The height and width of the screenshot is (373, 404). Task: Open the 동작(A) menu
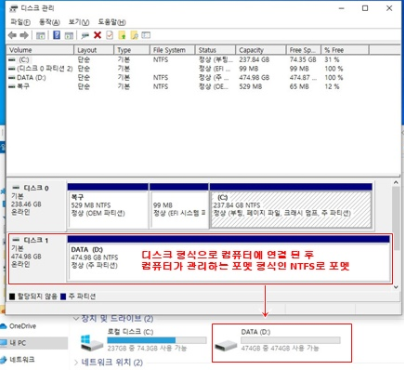point(49,22)
